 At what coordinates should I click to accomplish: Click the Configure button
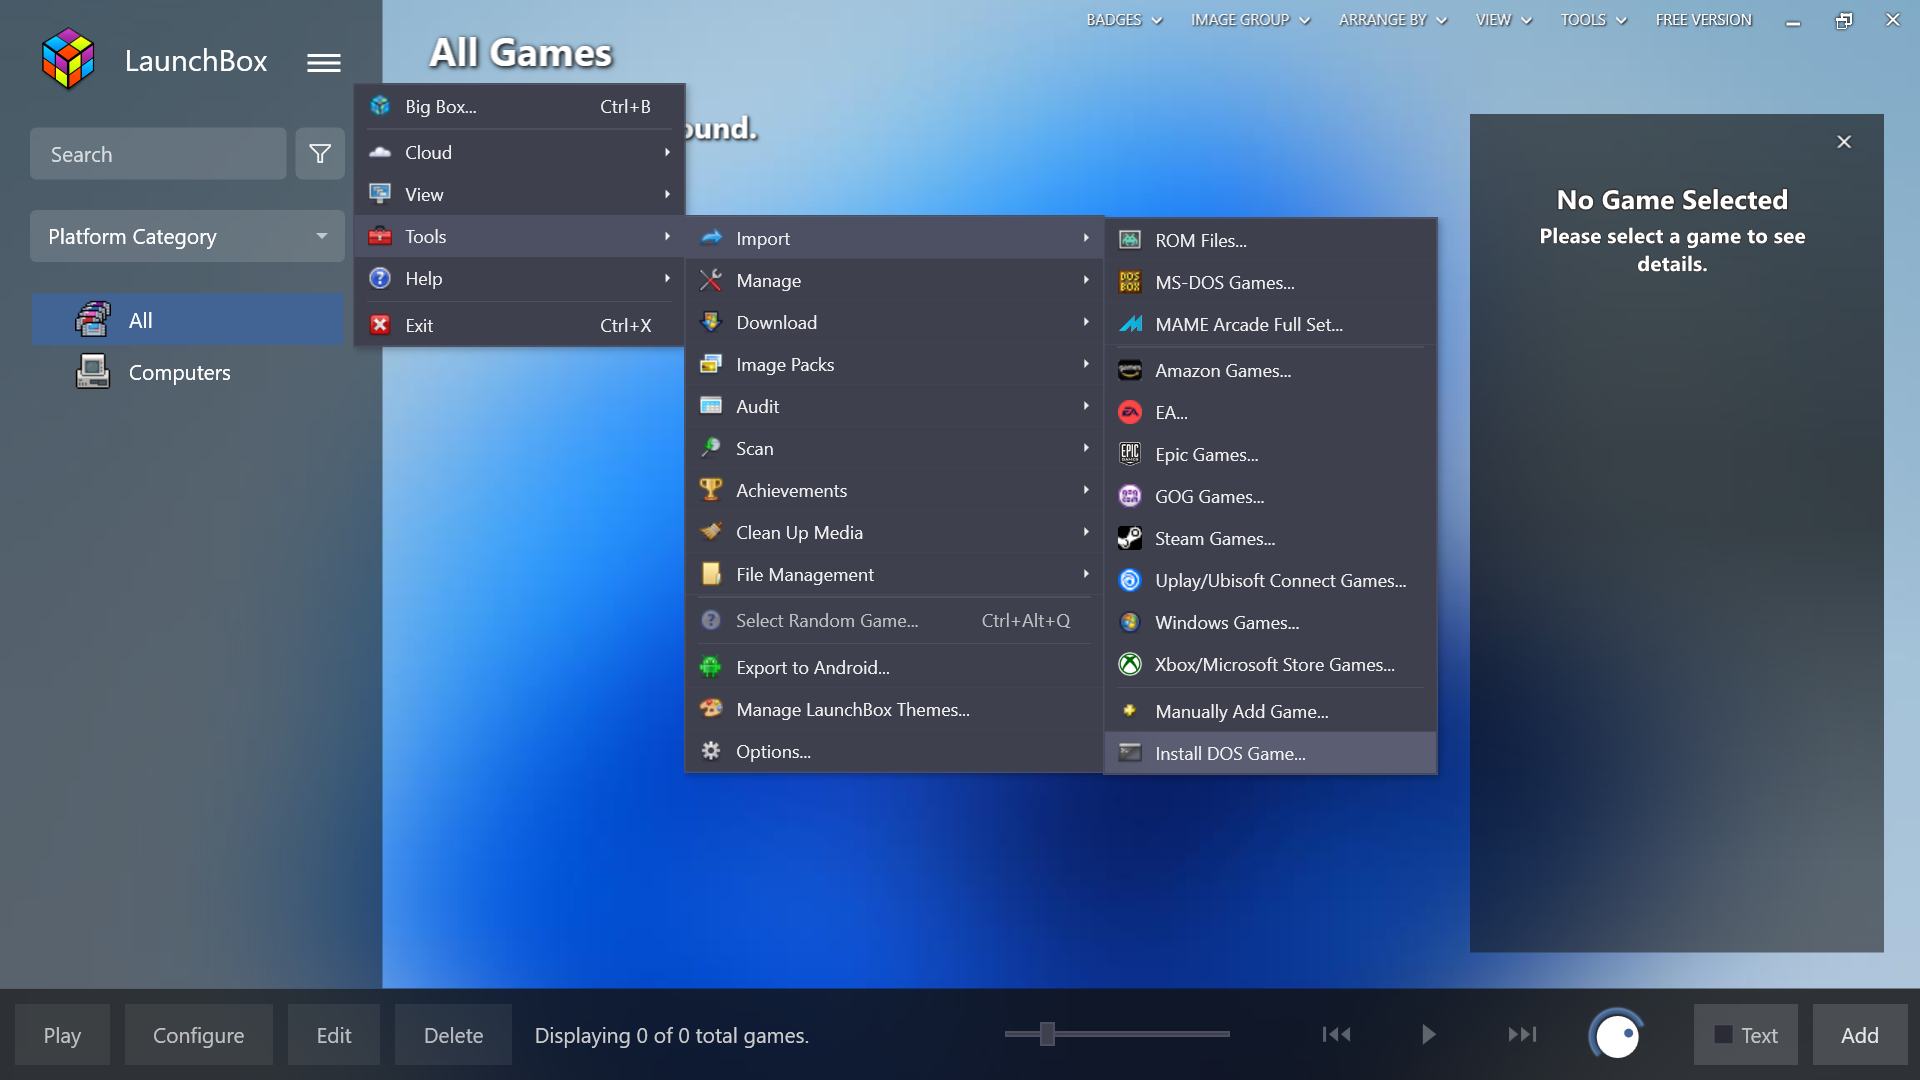coord(198,1035)
